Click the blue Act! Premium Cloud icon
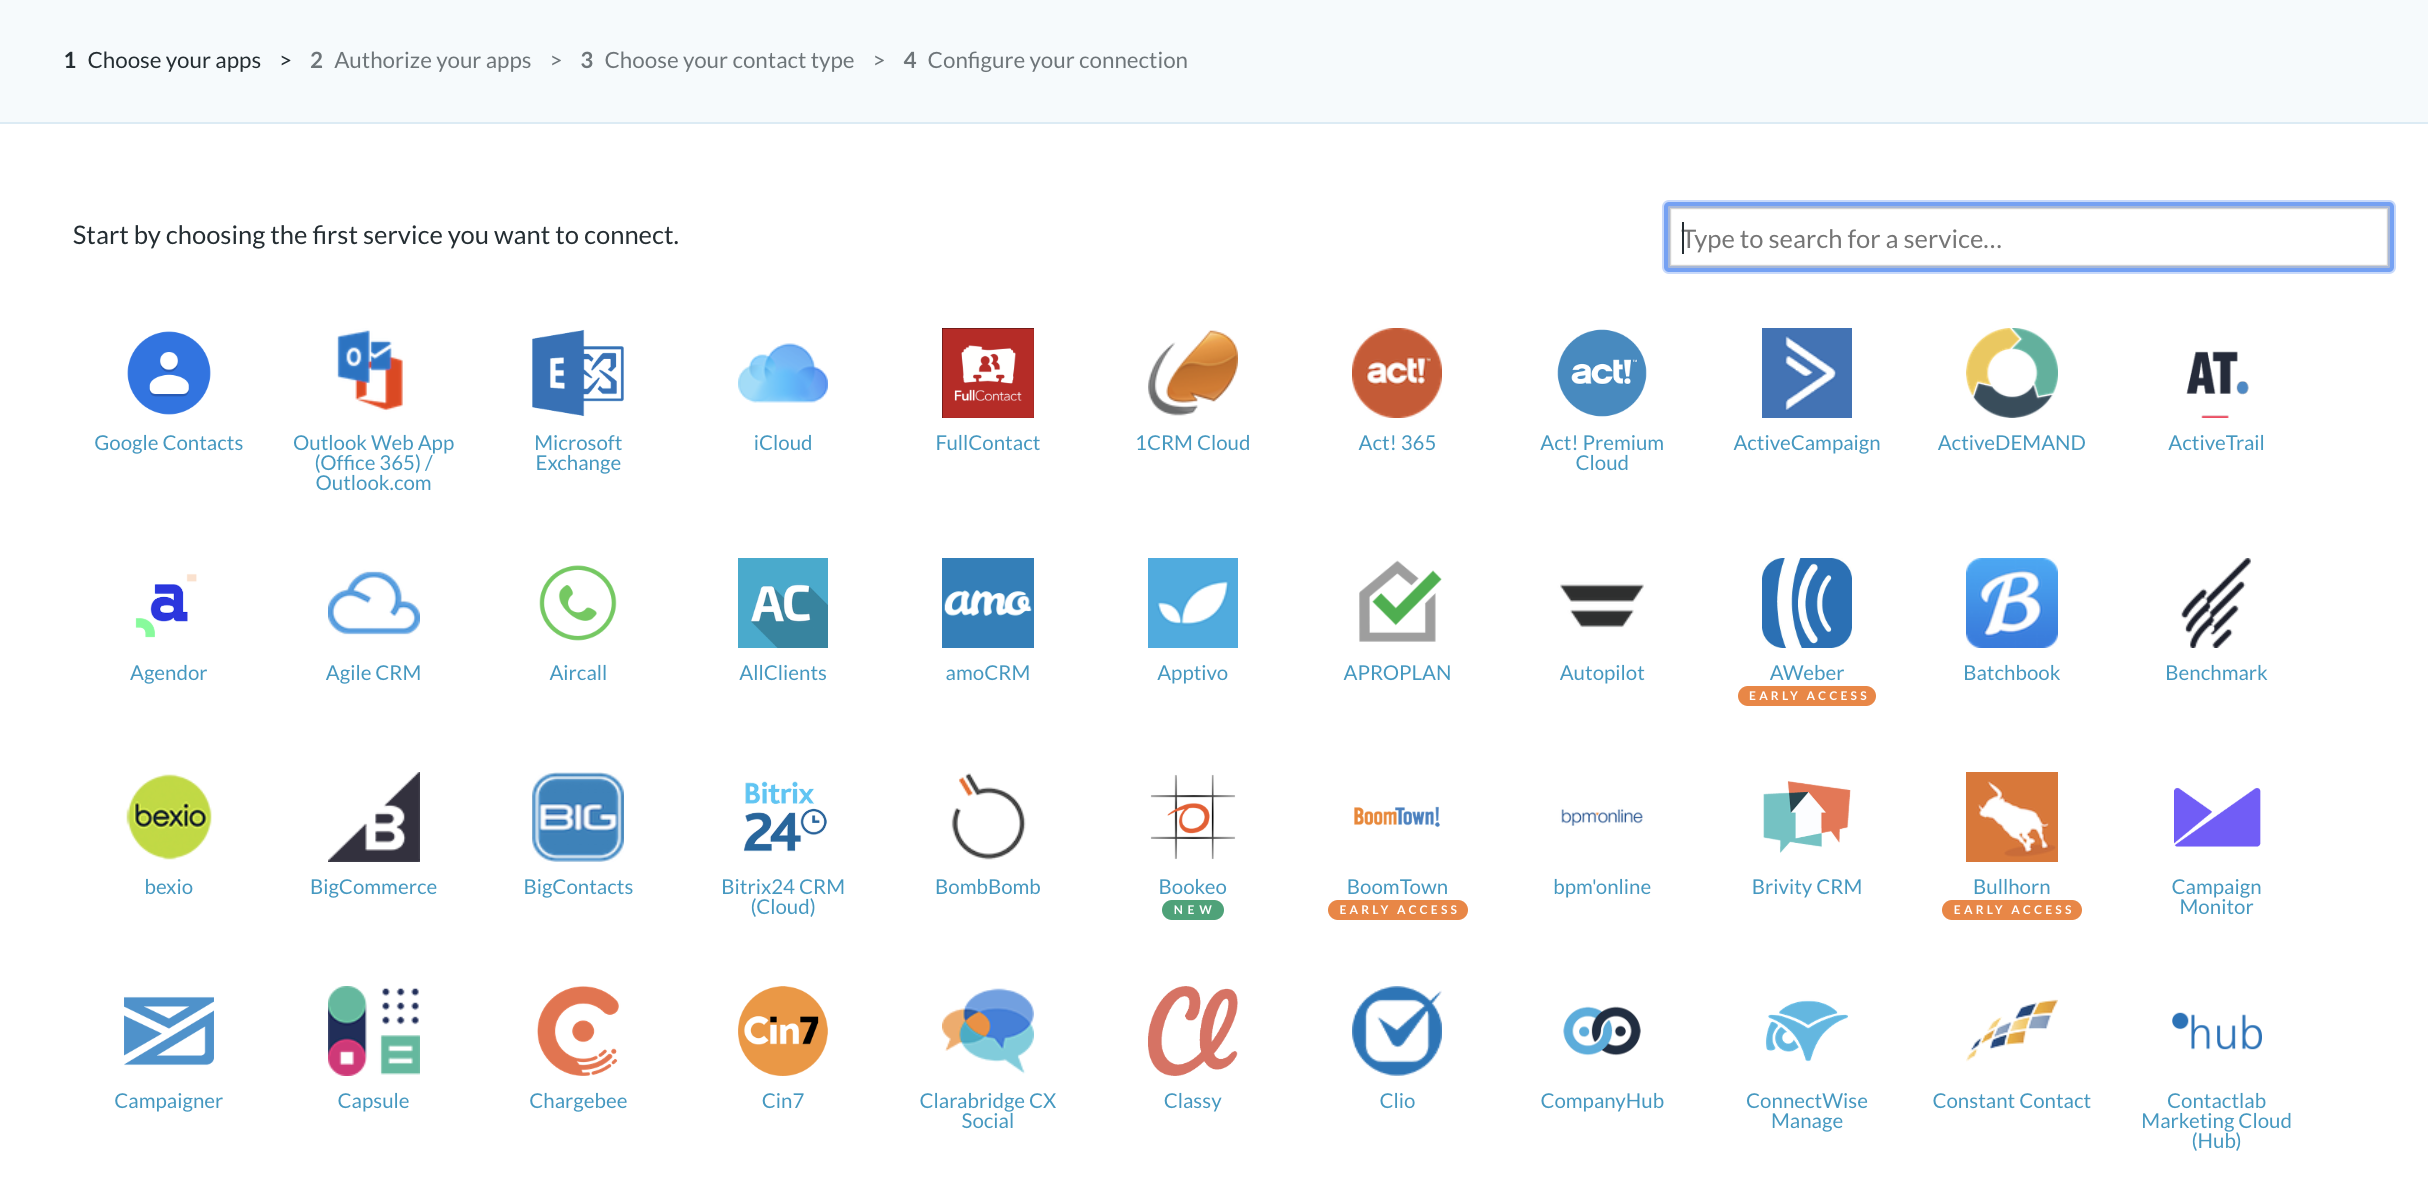 (x=1602, y=373)
